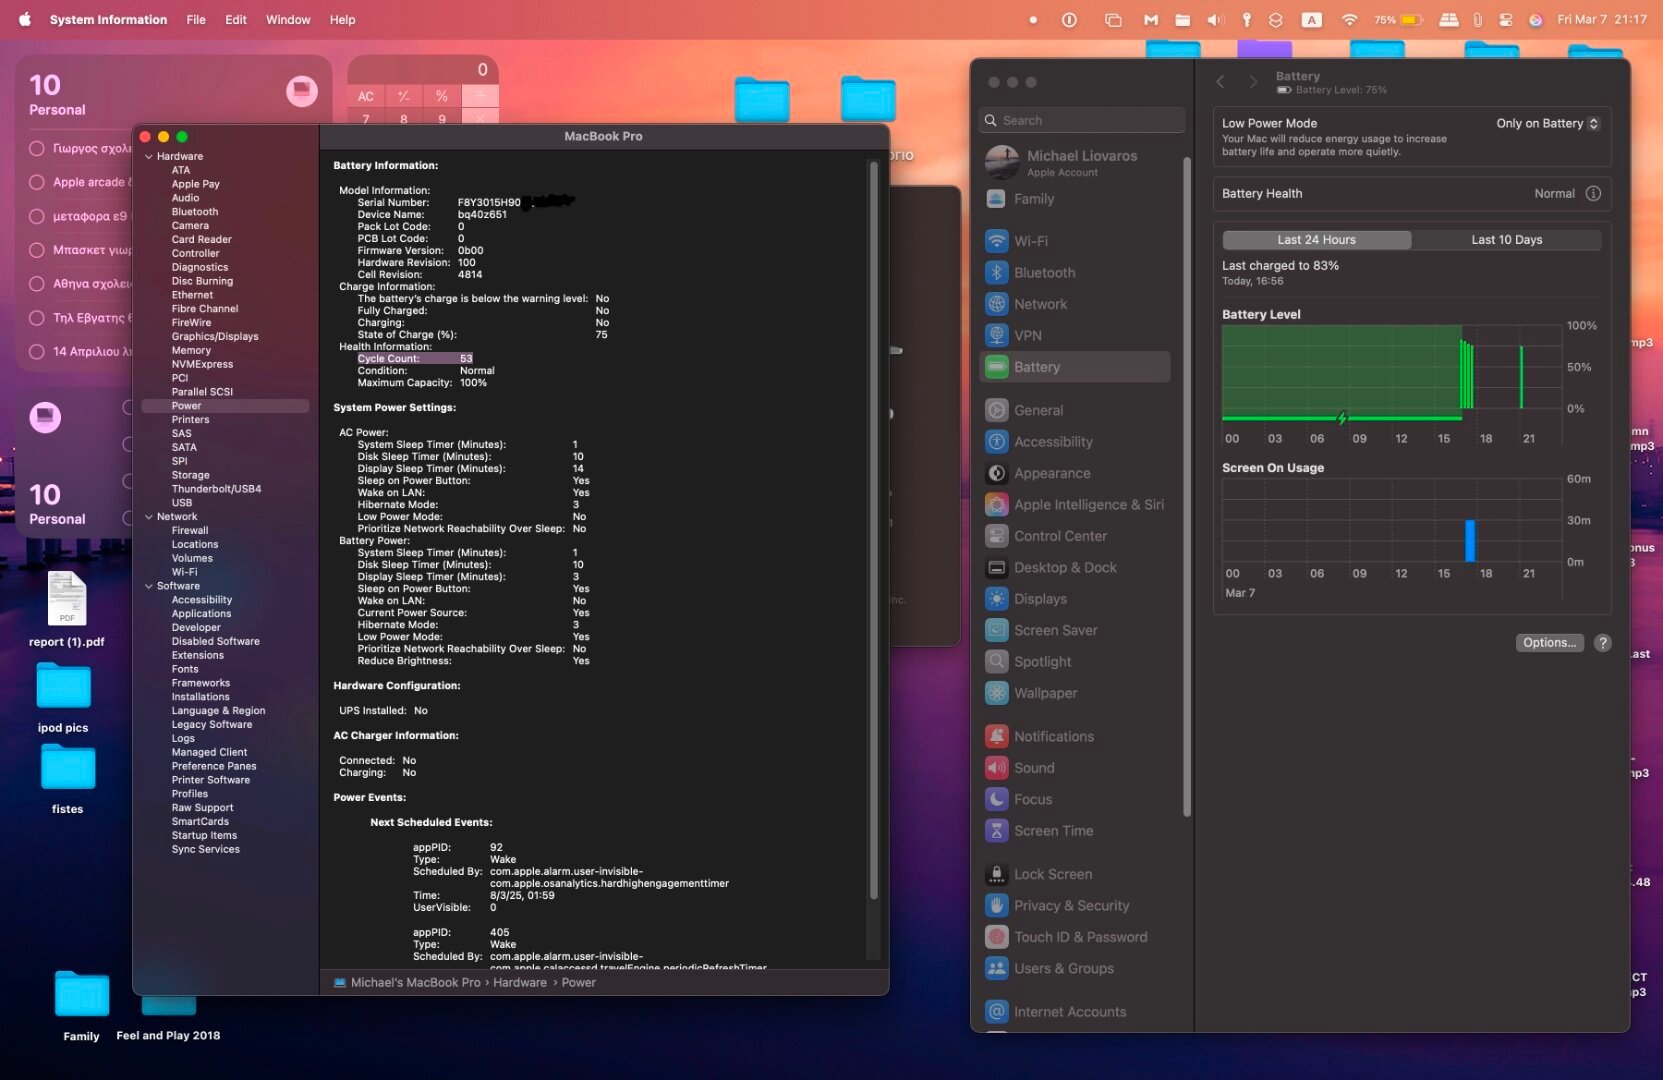
Task: Select ipod pics folder on desktop
Action: [x=63, y=698]
